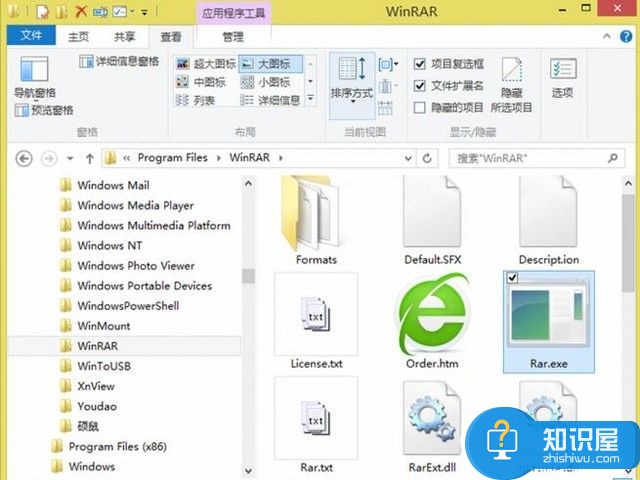The height and width of the screenshot is (480, 640).
Task: Select the Formats folder
Action: pyautogui.click(x=316, y=221)
